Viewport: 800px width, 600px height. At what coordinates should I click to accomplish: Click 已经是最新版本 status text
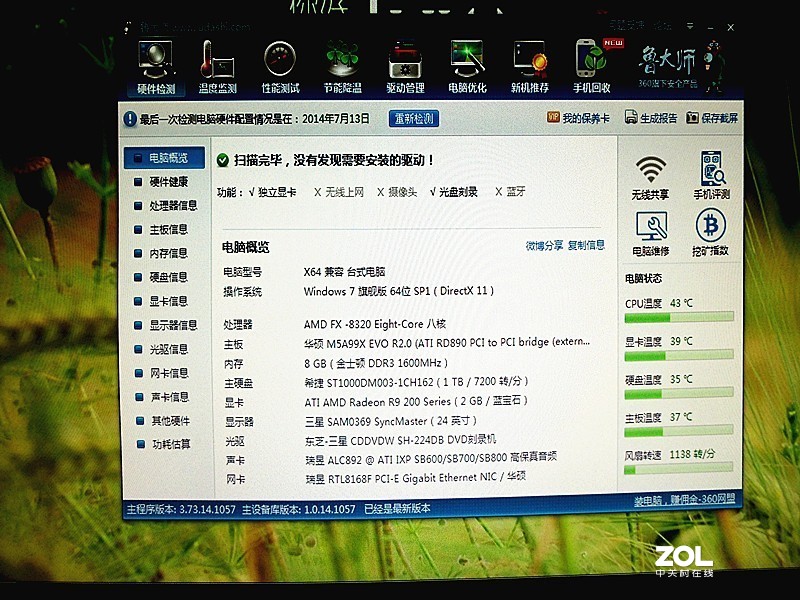click(x=397, y=509)
